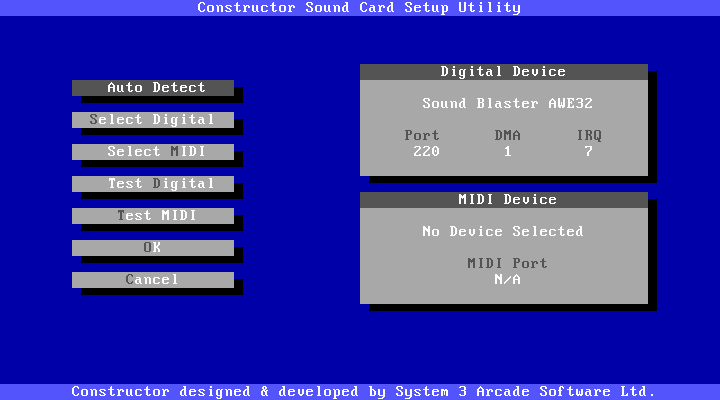Click the Port column label
Screen dimensions: 720x400
(422, 136)
